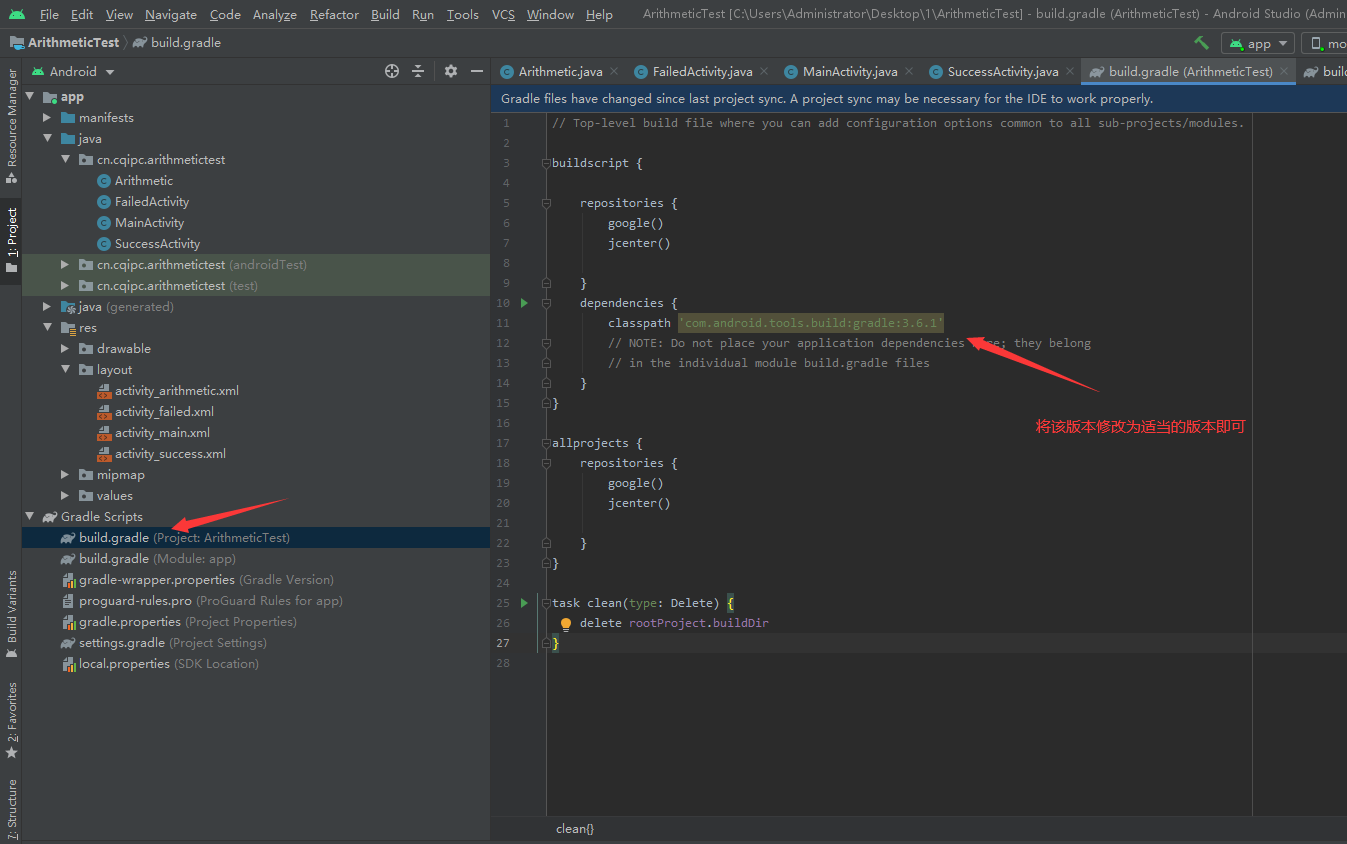Collapse the app module node
The width and height of the screenshot is (1347, 844).
point(29,96)
